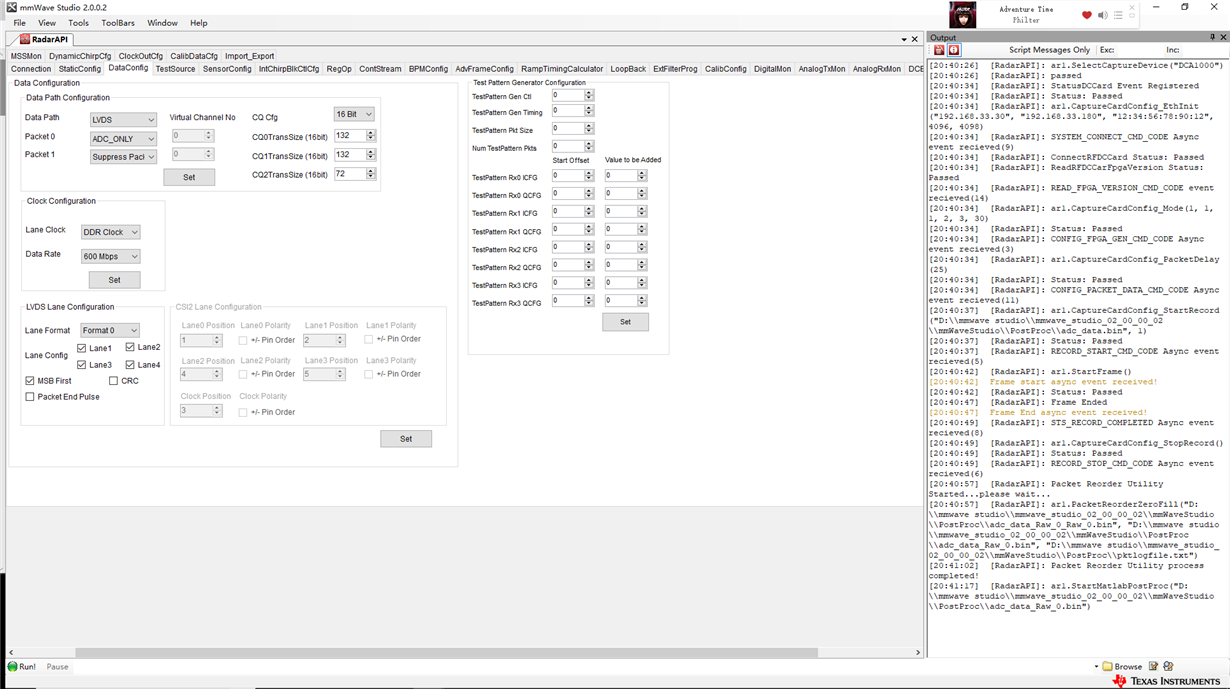This screenshot has width=1230, height=689.
Task: Click the mmWave Studio app icon in title bar
Action: coord(11,7)
